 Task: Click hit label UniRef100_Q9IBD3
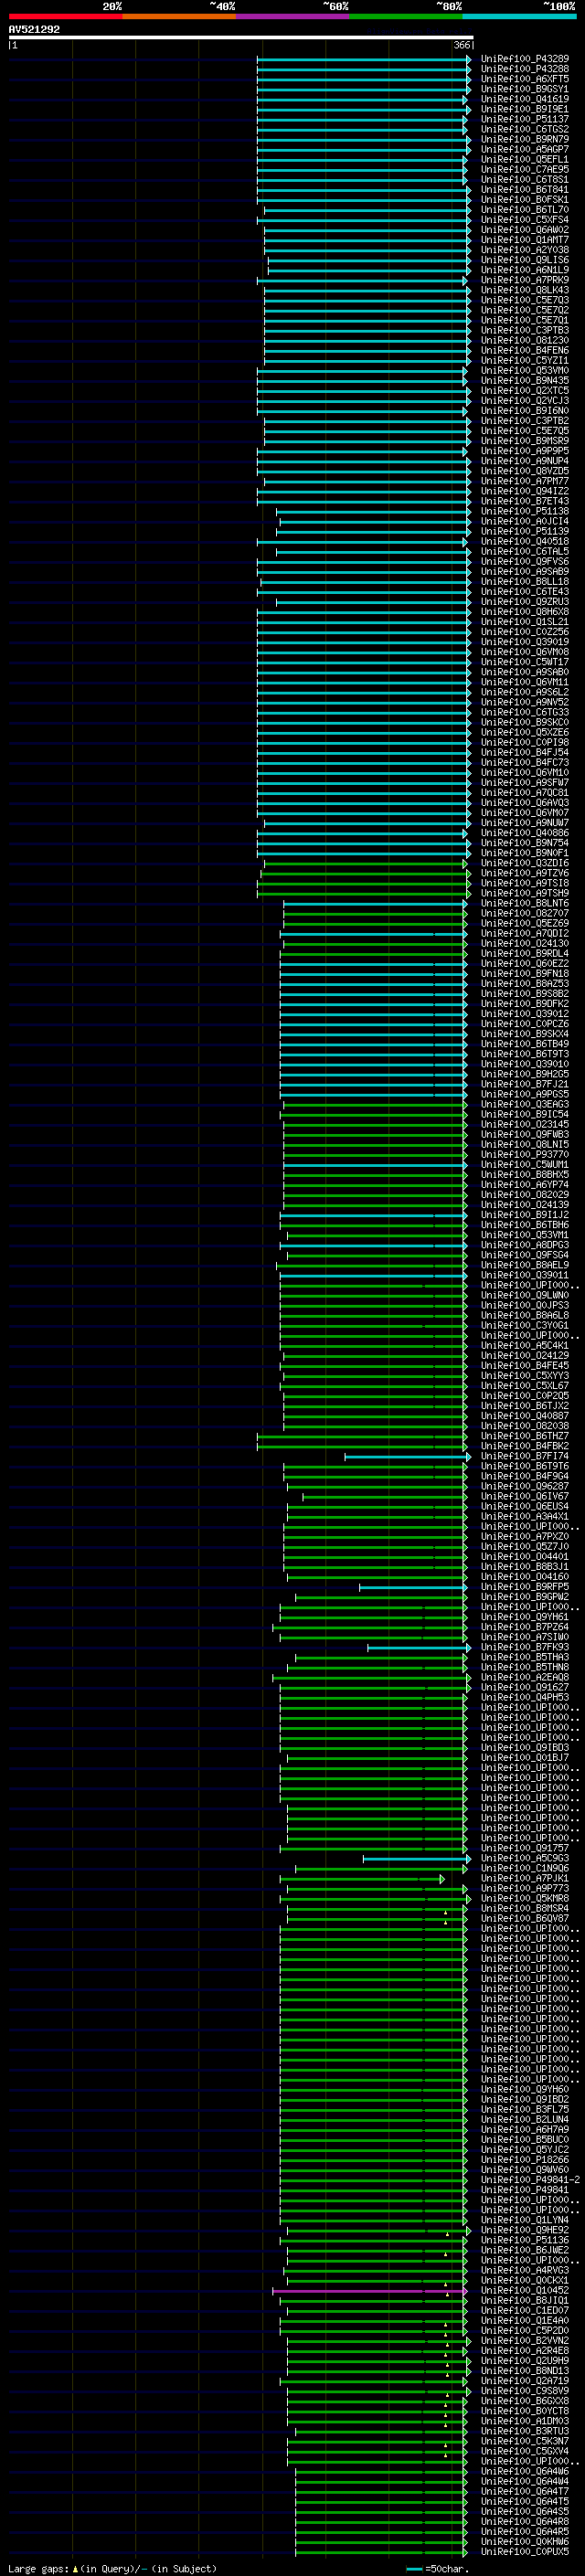(524, 1748)
